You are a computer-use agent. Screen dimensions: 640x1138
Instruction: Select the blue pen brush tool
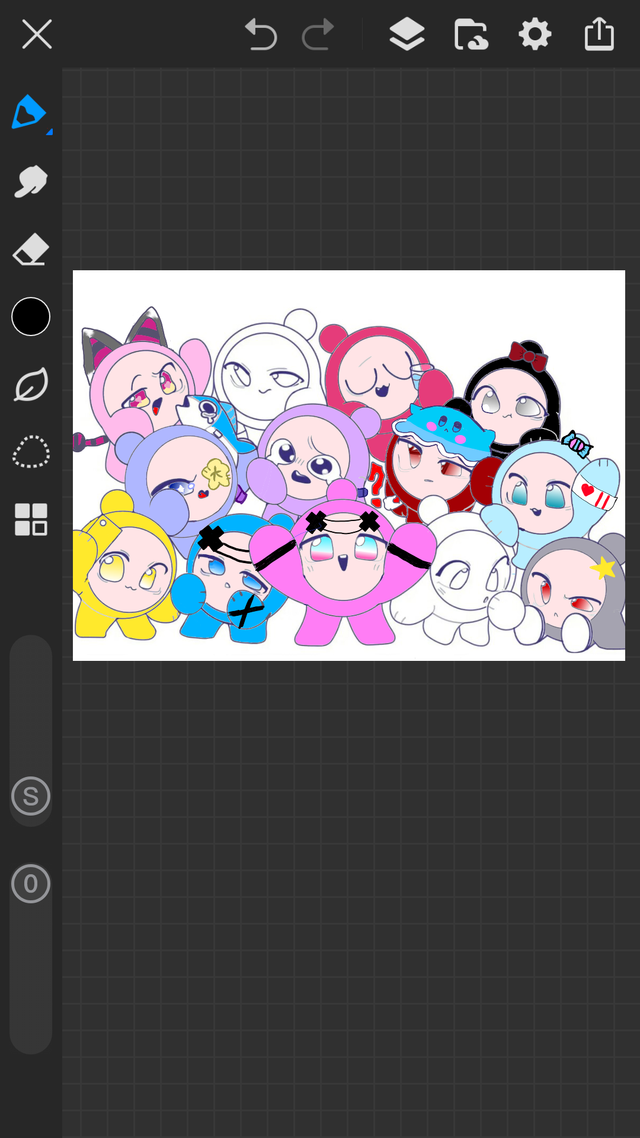[29, 113]
